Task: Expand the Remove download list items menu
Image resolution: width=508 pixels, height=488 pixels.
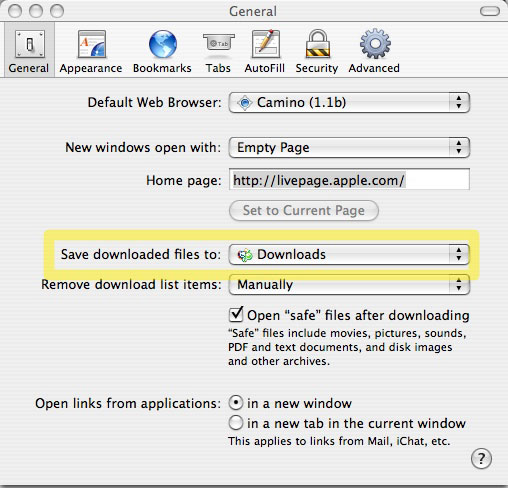Action: pyautogui.click(x=349, y=284)
